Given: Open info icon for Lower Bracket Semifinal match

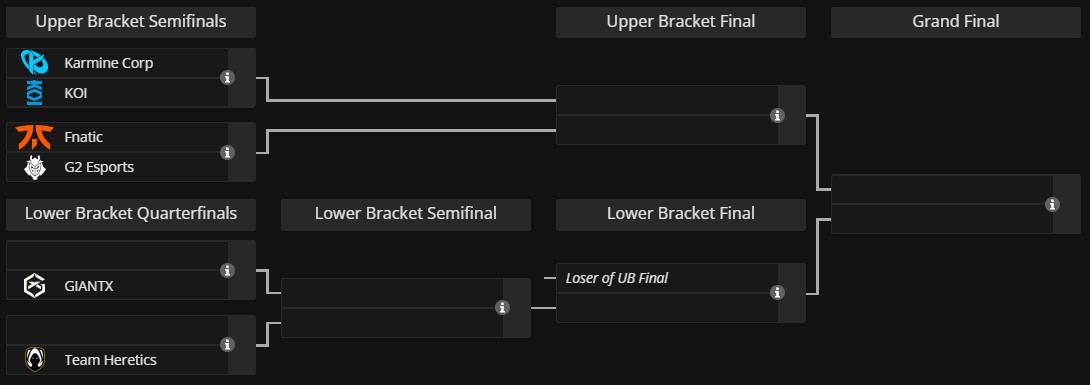Looking at the screenshot, I should point(502,308).
